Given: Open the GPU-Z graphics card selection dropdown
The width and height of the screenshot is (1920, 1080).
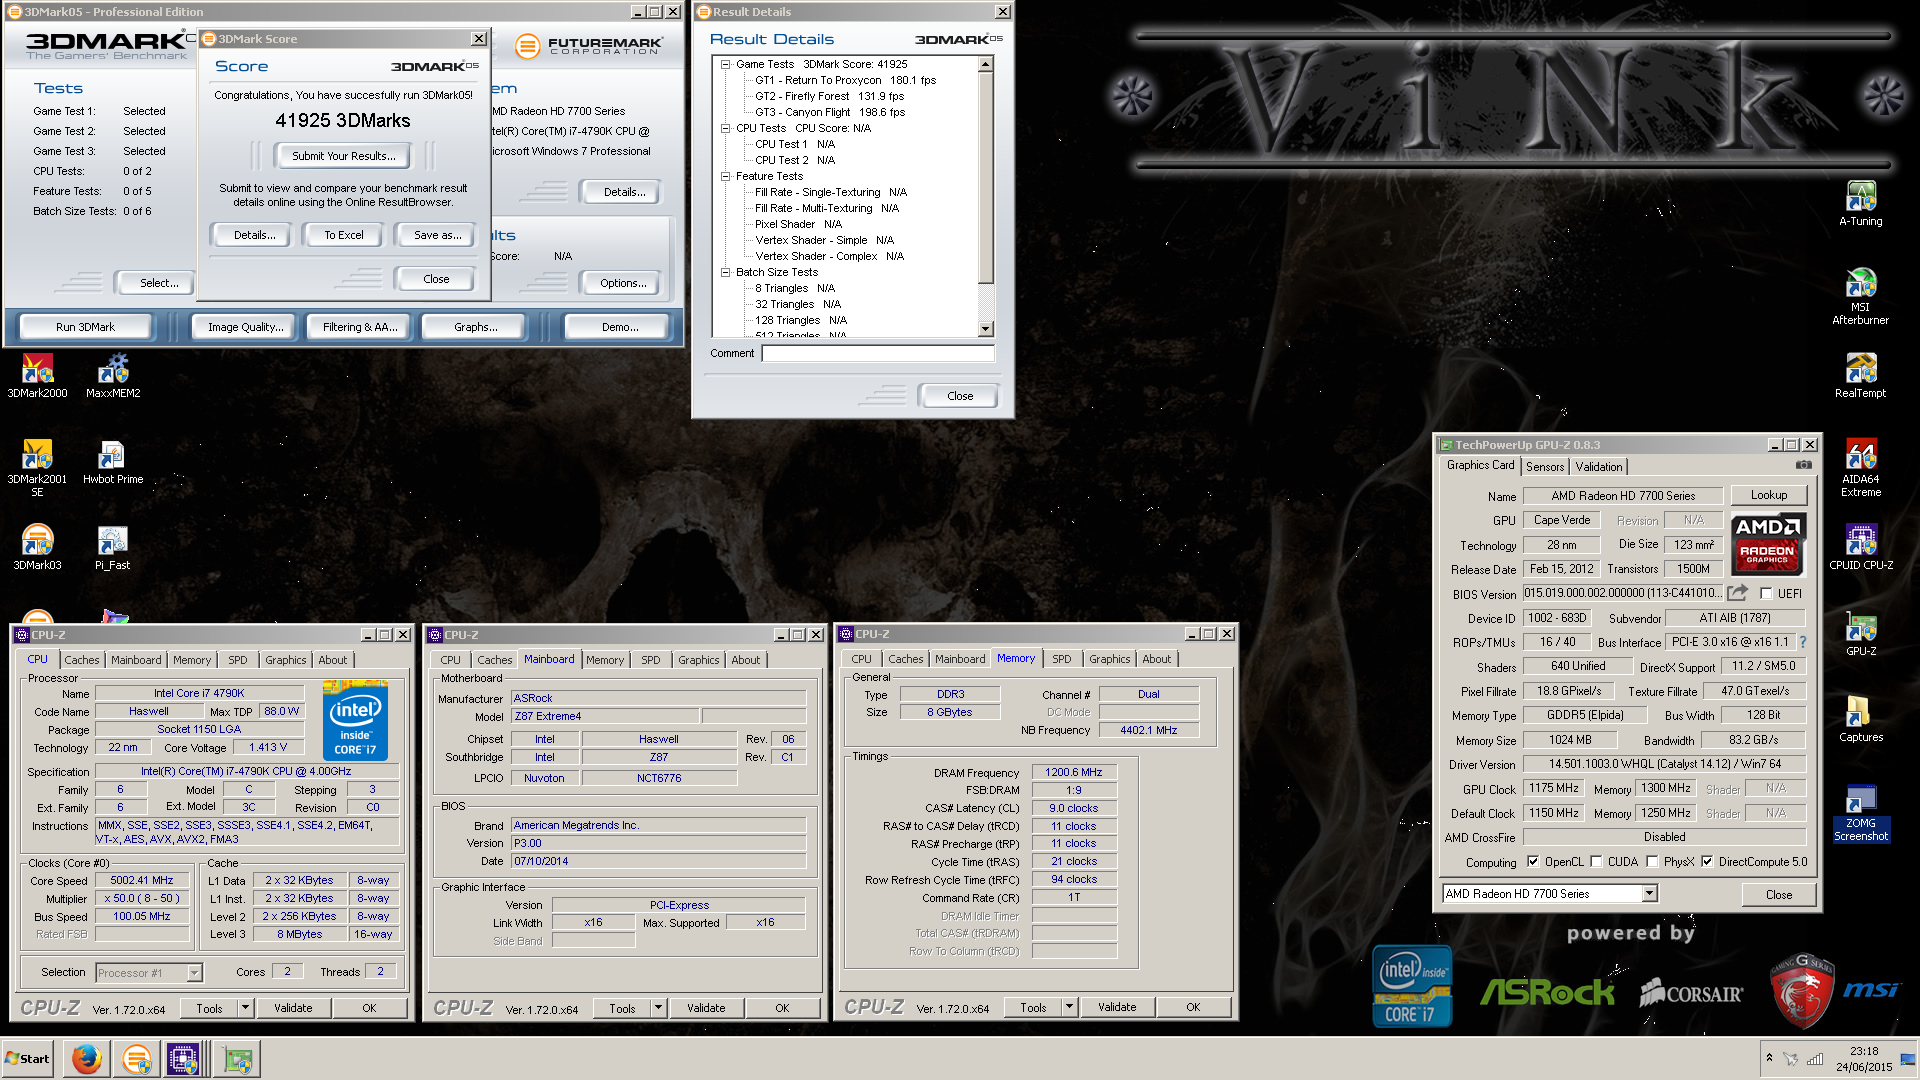Looking at the screenshot, I should click(1649, 894).
